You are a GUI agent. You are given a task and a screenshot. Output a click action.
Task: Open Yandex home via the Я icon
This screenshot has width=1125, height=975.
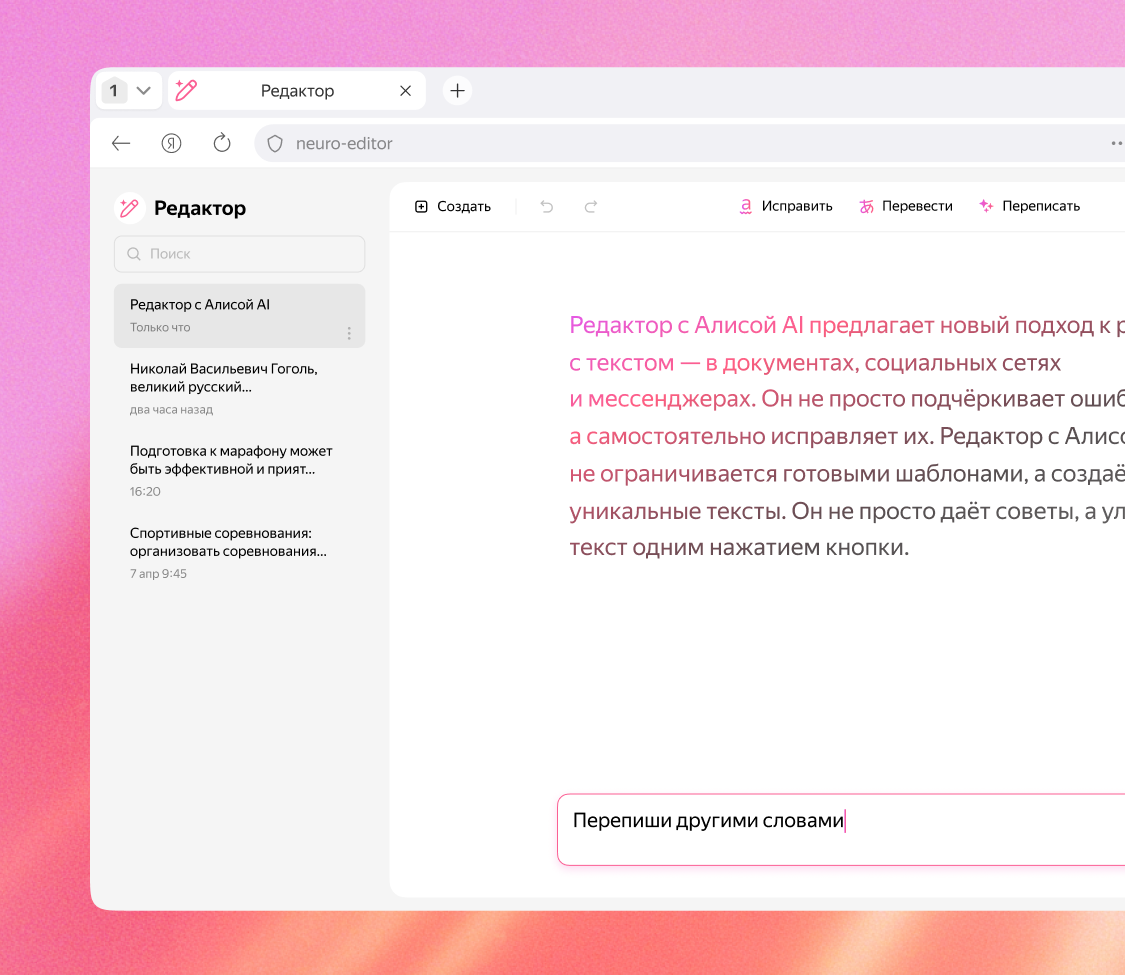point(171,143)
